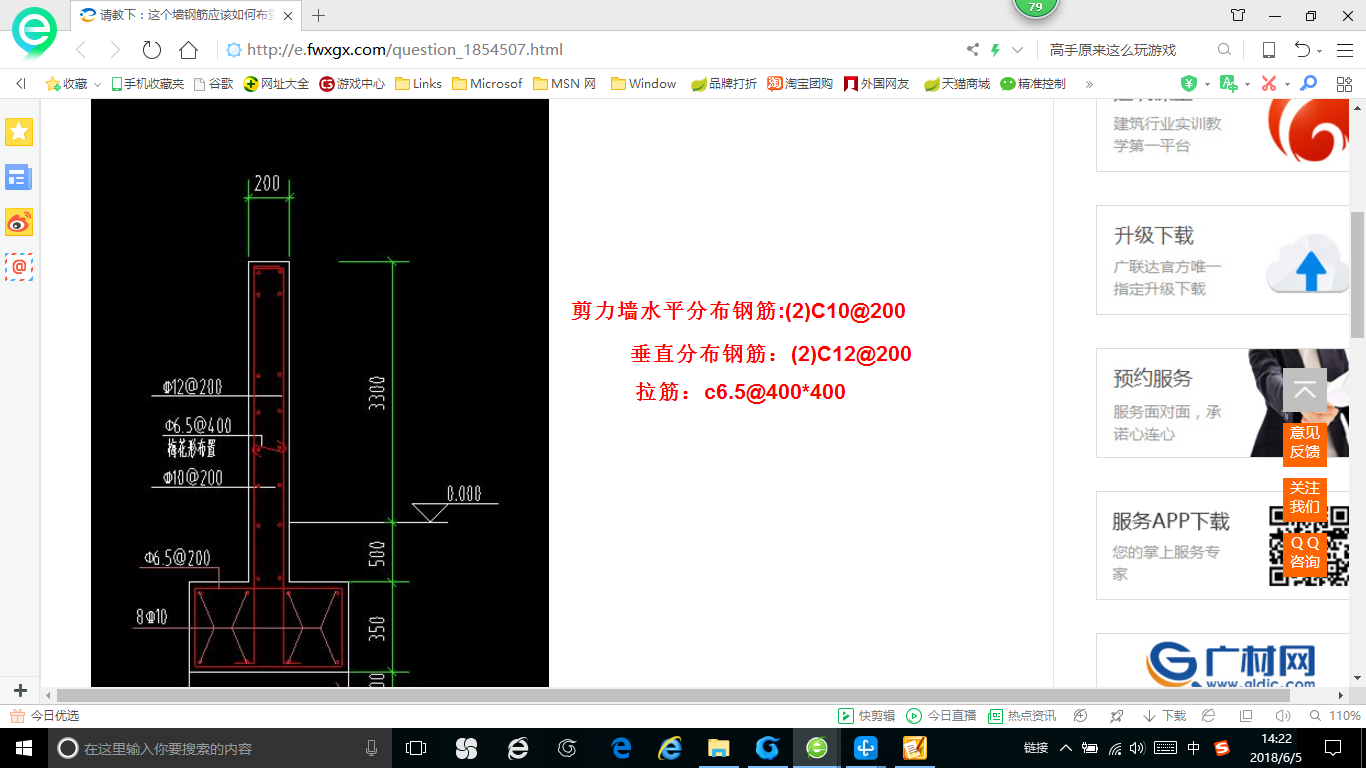Screen dimensions: 1366x768
Task: Open the Microsof bookmark folder
Action: (487, 84)
